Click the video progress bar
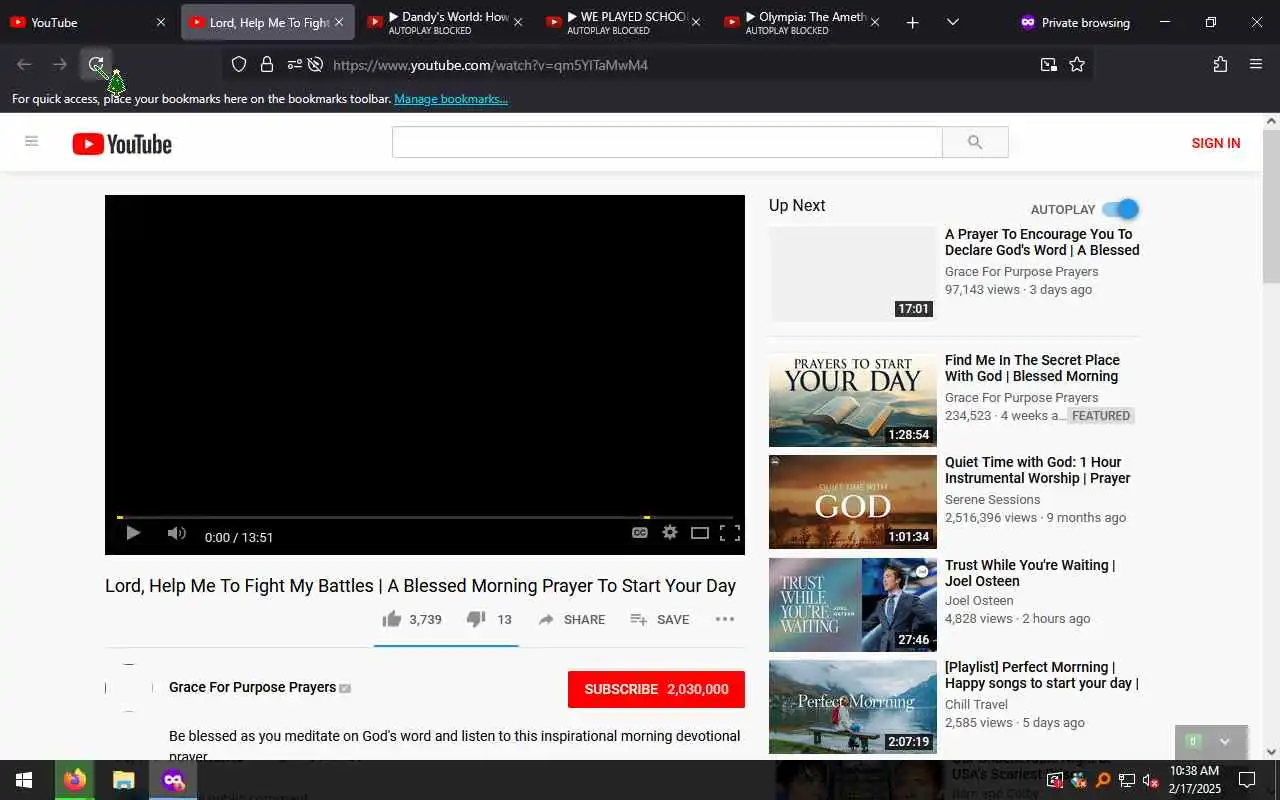 pos(424,517)
